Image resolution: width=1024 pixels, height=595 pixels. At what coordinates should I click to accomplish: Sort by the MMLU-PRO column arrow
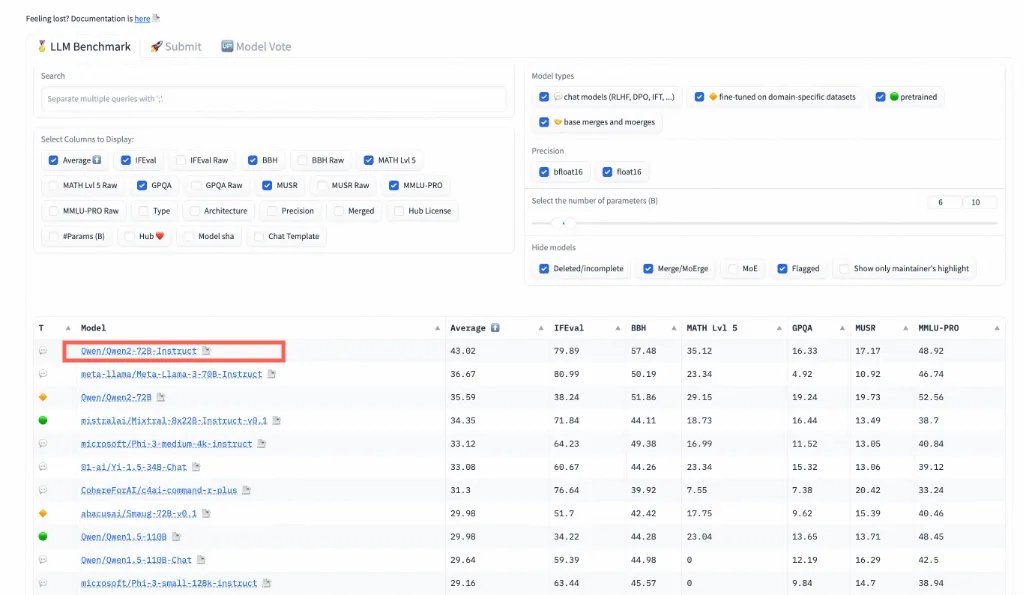point(995,328)
